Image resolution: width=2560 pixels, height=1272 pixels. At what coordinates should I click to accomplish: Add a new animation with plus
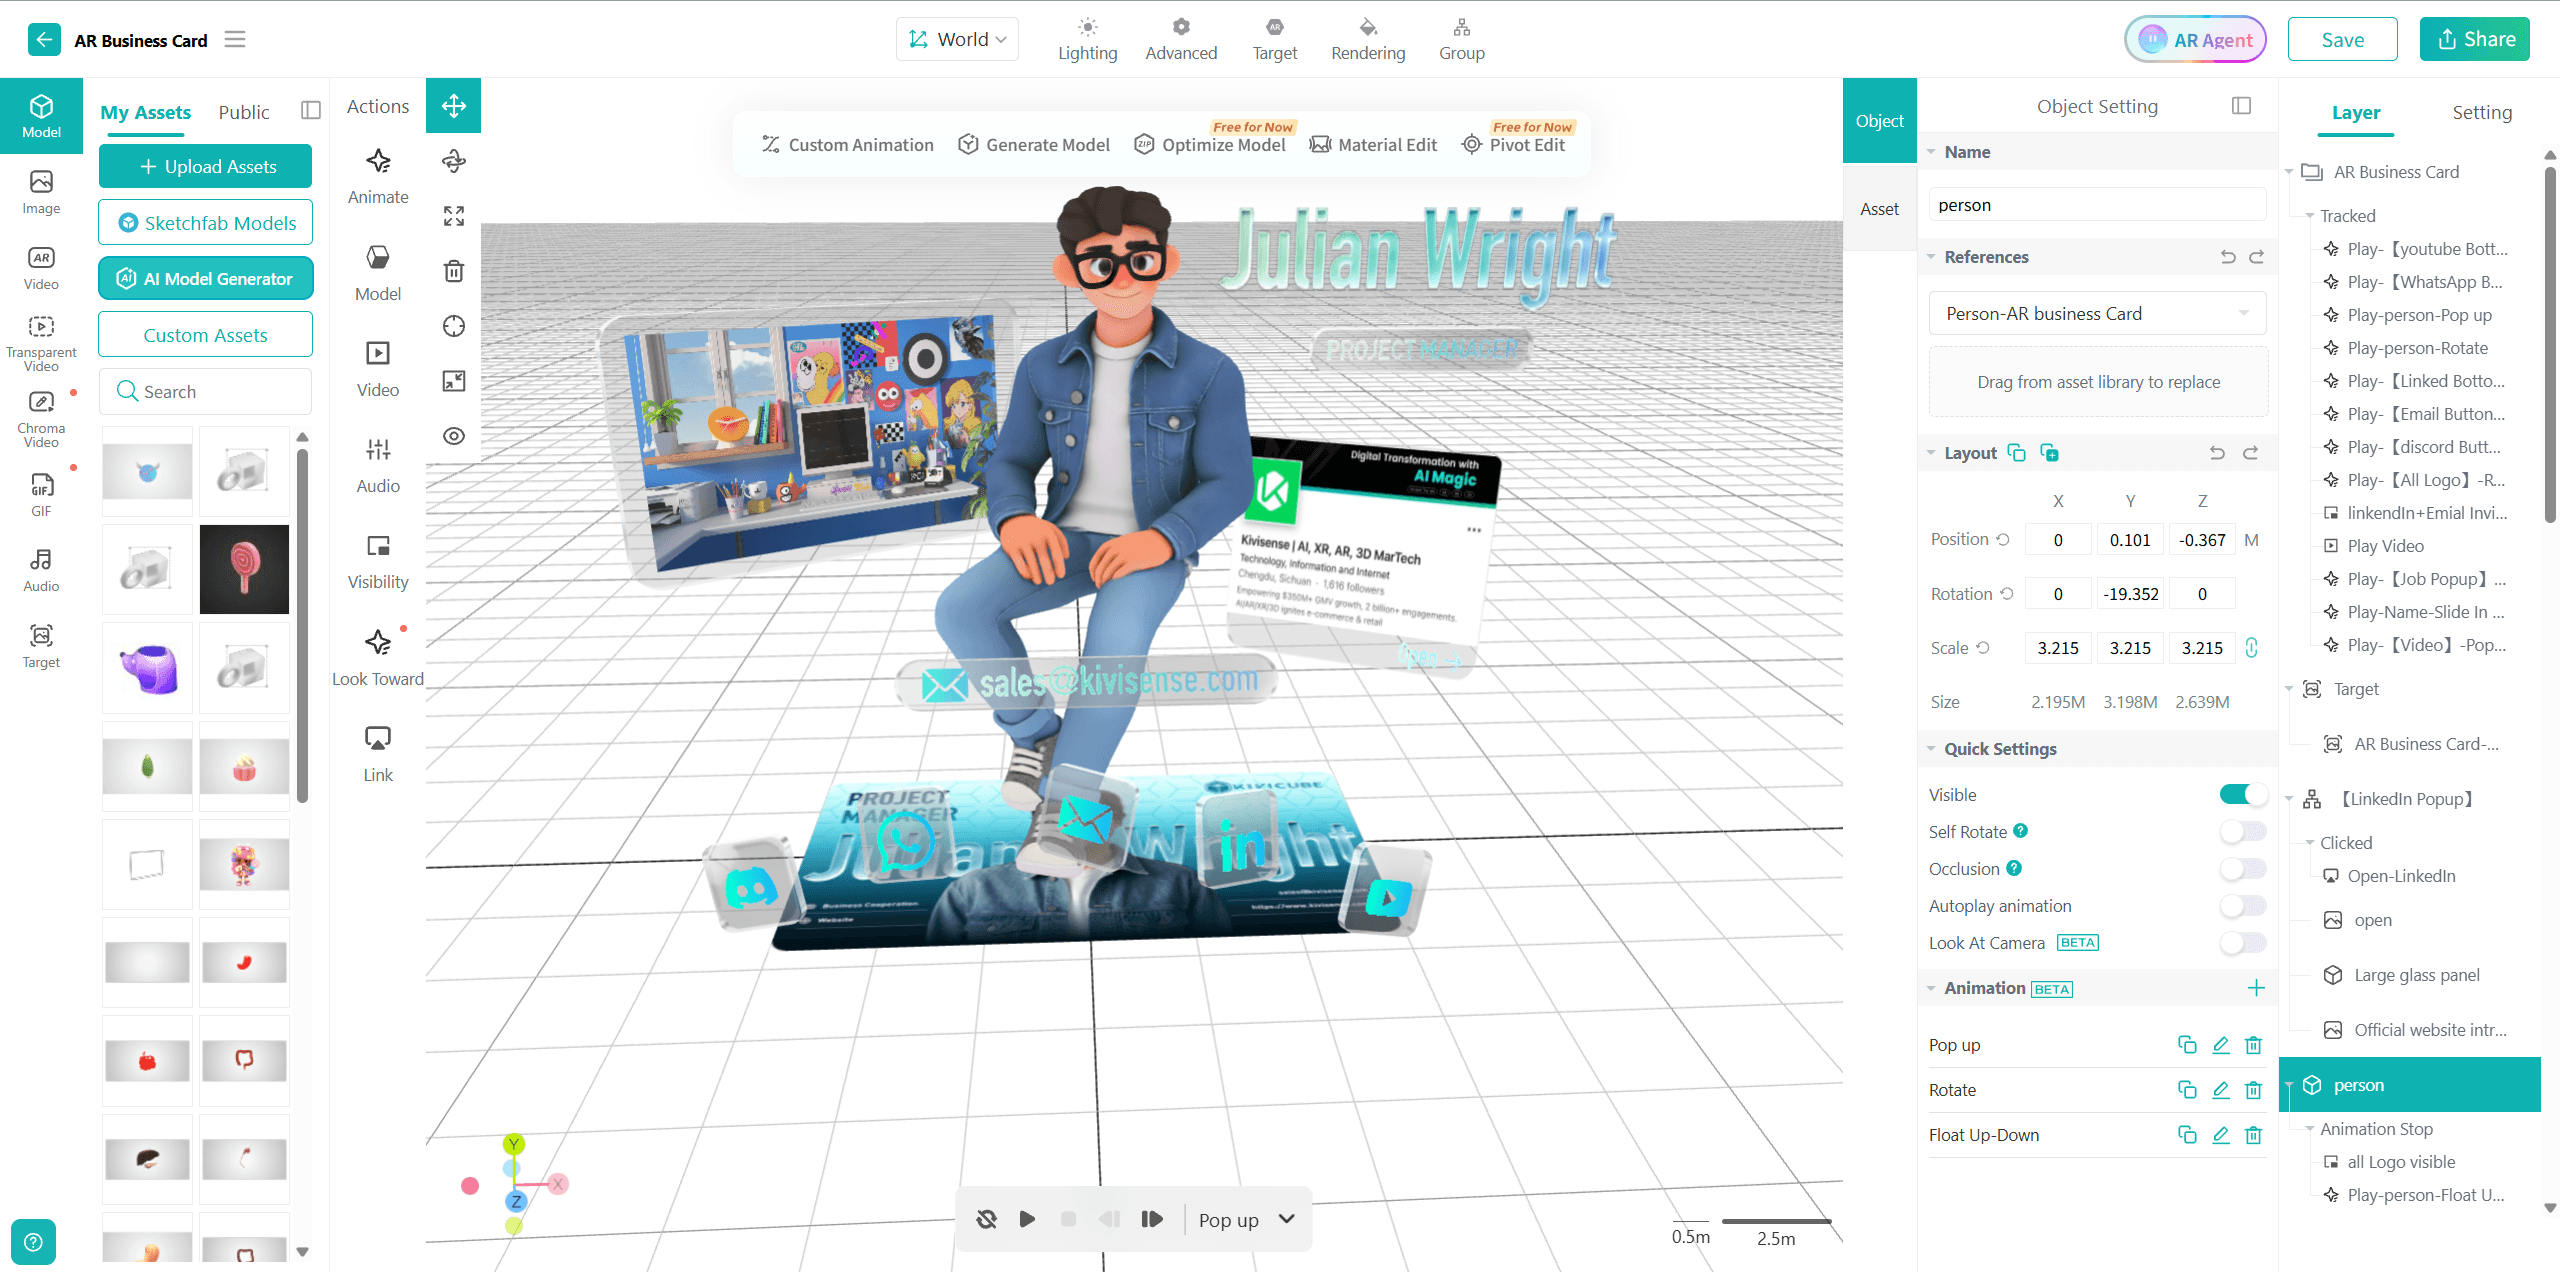click(x=2256, y=988)
